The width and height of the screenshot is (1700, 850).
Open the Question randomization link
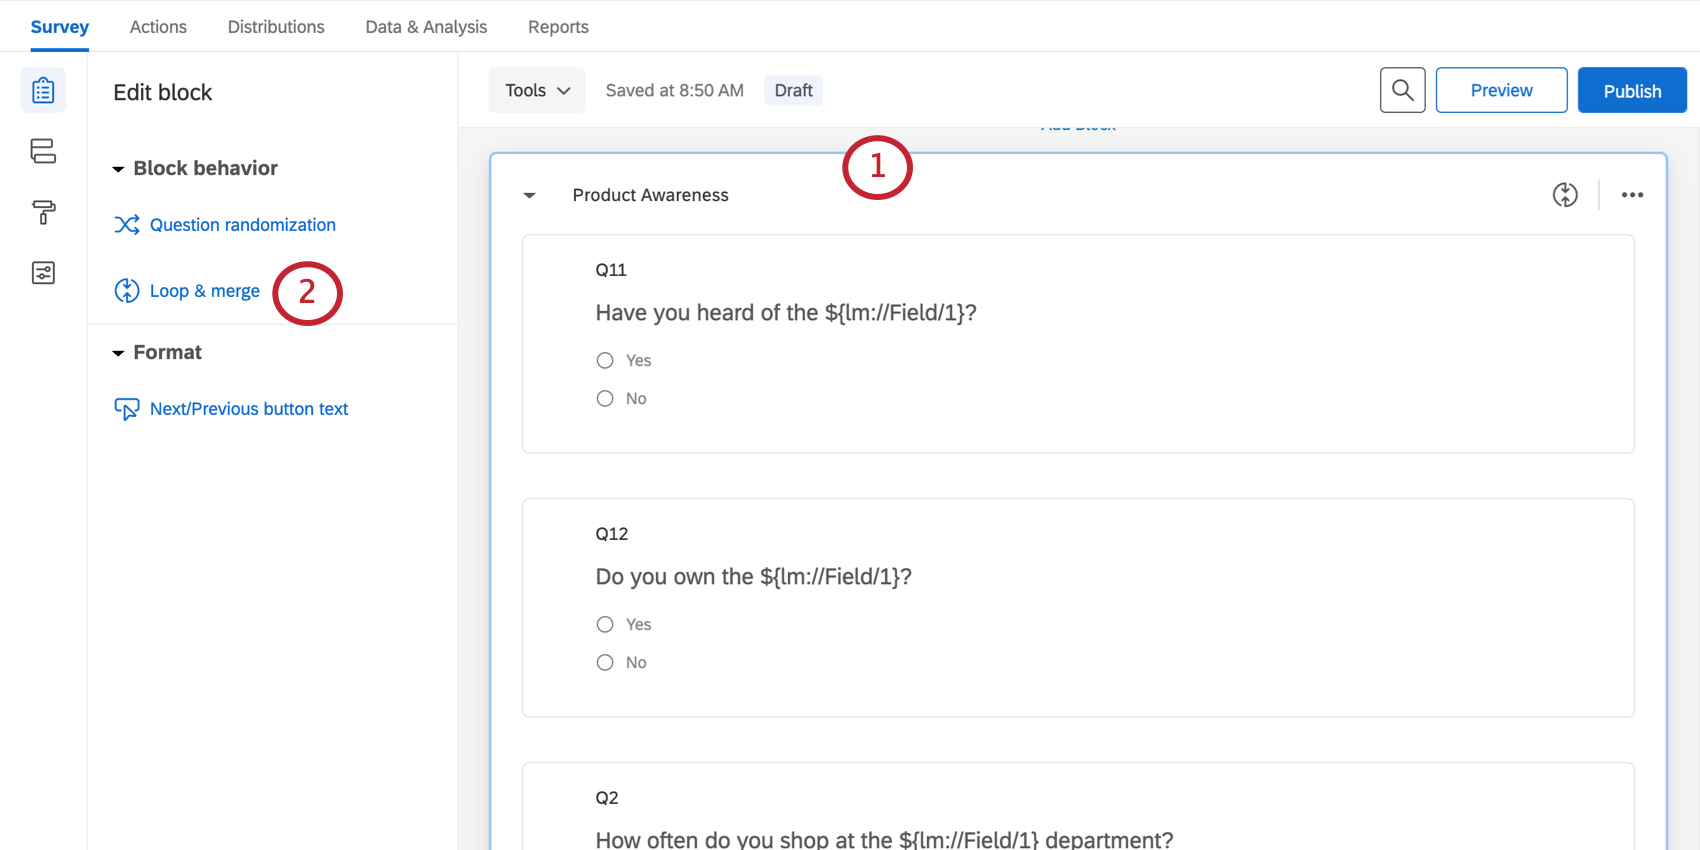[x=242, y=225]
